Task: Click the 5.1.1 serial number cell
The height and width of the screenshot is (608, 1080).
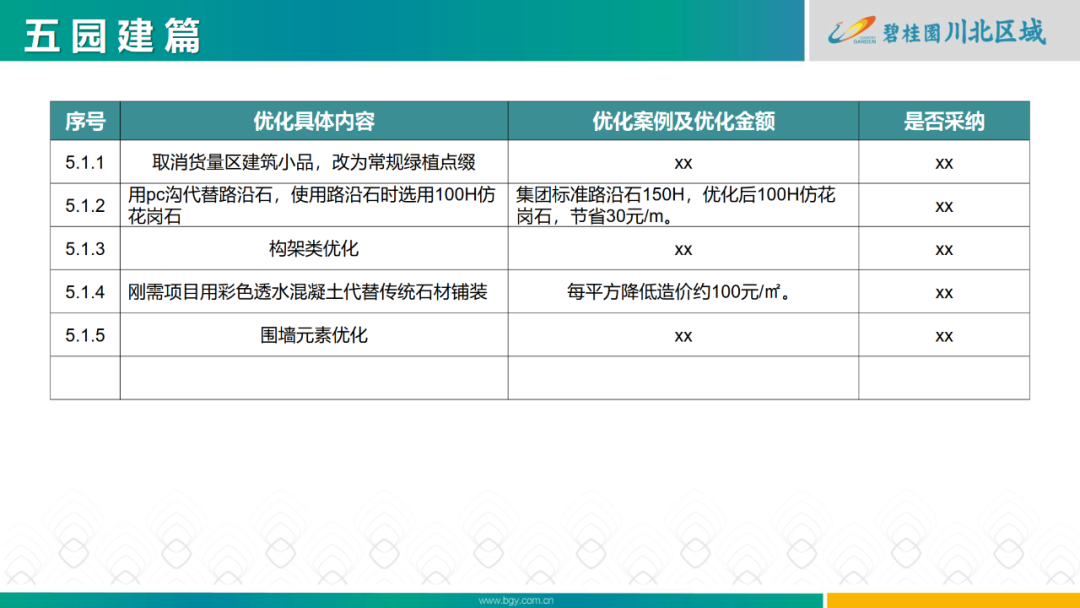Action: click(85, 161)
